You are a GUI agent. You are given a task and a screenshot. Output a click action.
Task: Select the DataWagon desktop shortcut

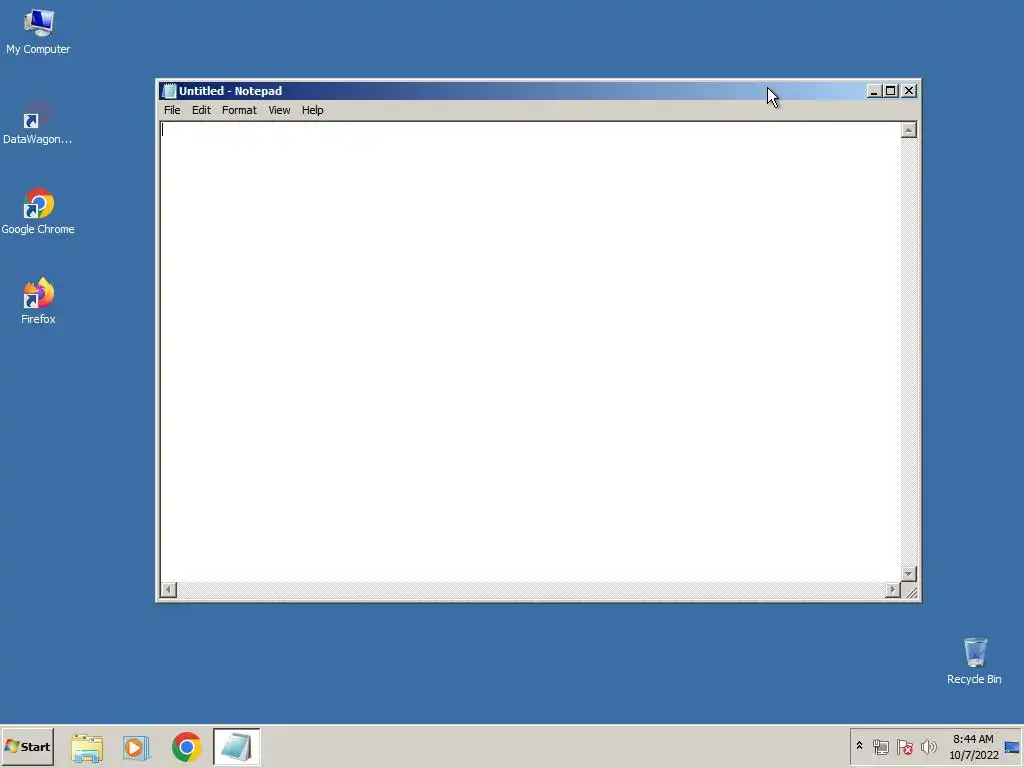pyautogui.click(x=38, y=122)
